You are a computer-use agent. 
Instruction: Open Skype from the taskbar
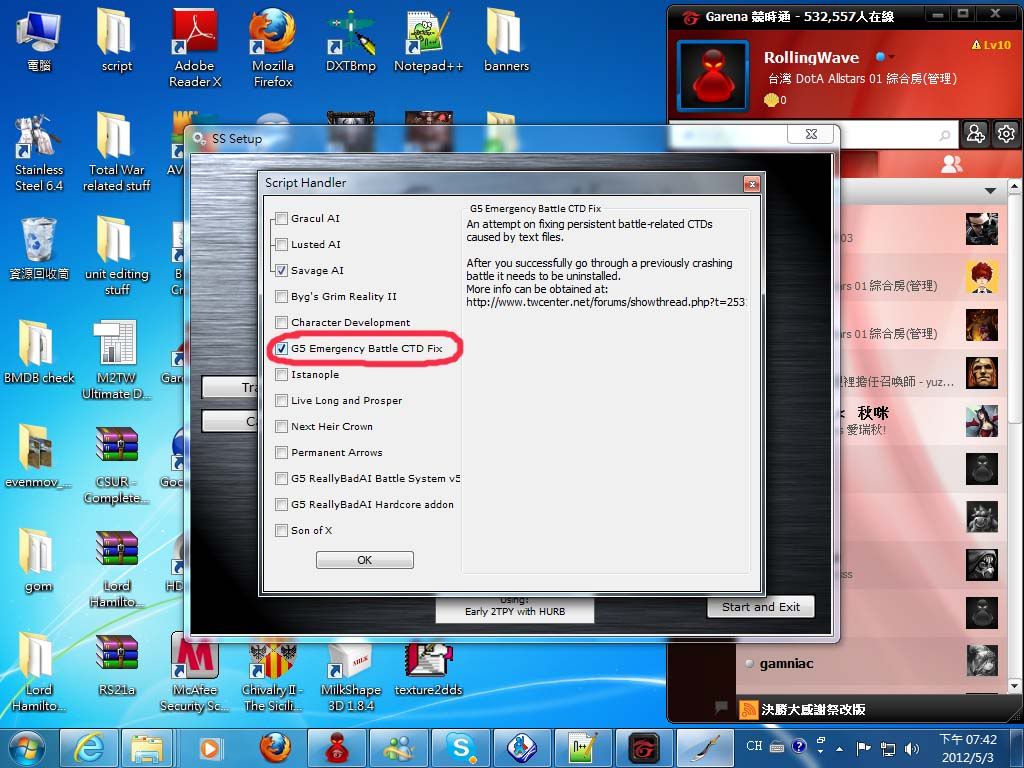pyautogui.click(x=461, y=747)
